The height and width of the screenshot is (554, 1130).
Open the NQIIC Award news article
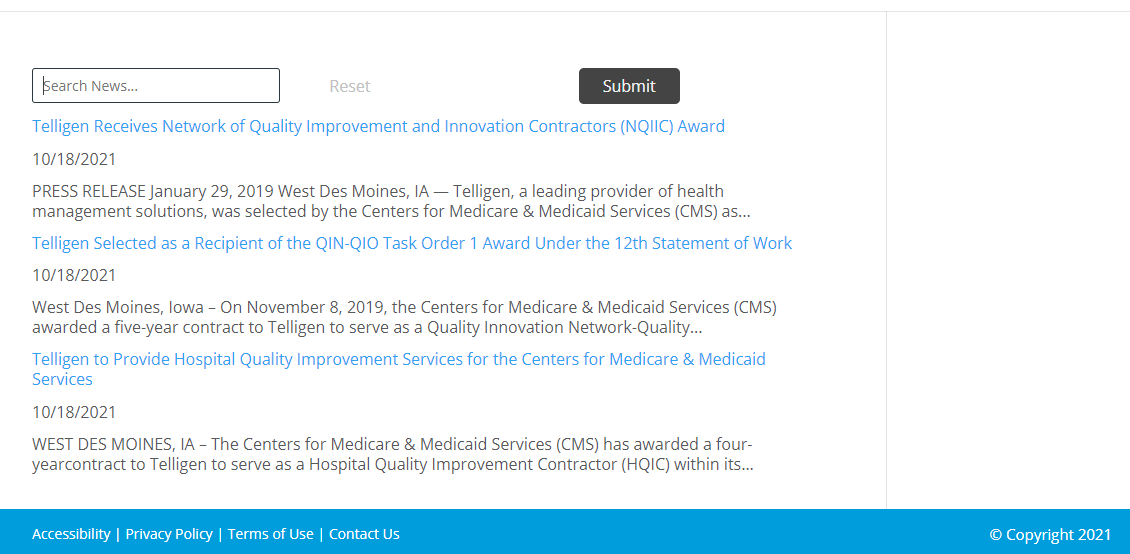[378, 126]
